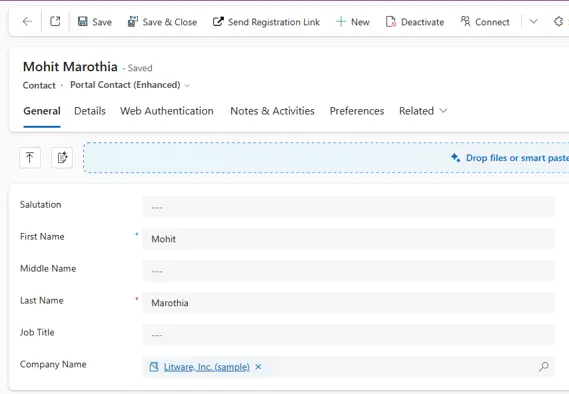
Task: Open the Notes & Activities tab
Action: 272,111
